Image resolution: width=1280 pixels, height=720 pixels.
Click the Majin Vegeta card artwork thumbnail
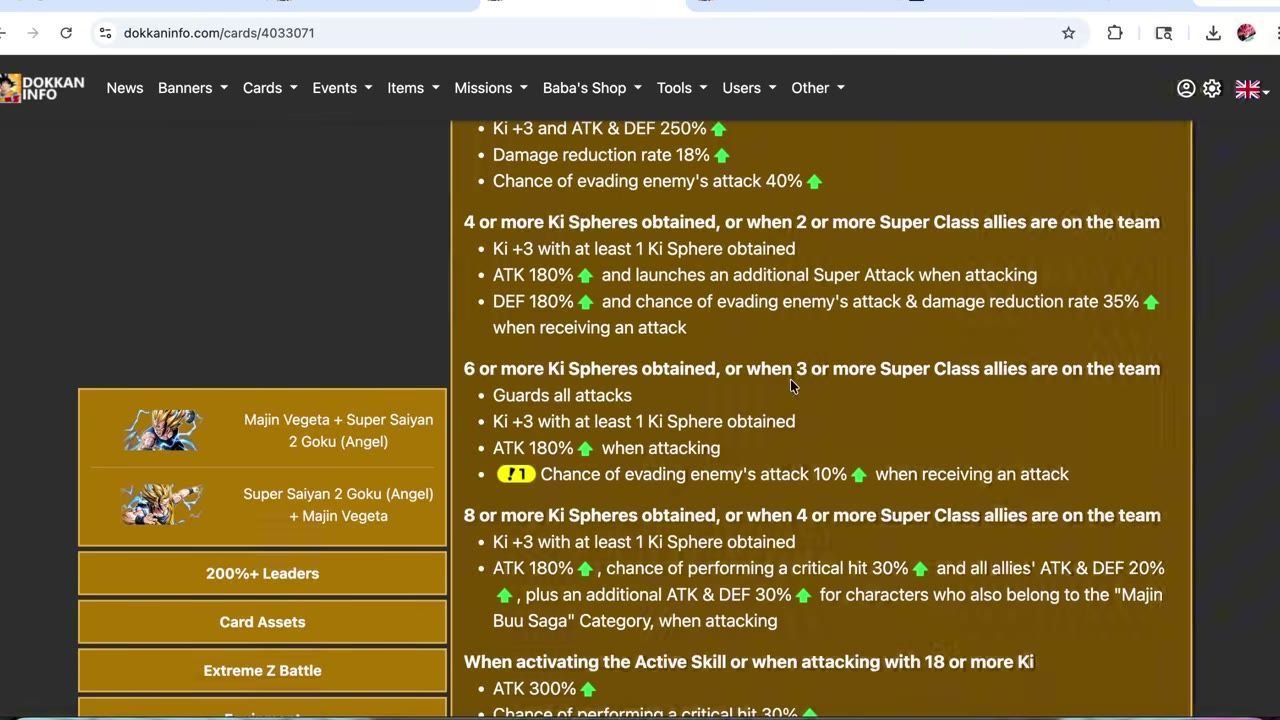(162, 430)
